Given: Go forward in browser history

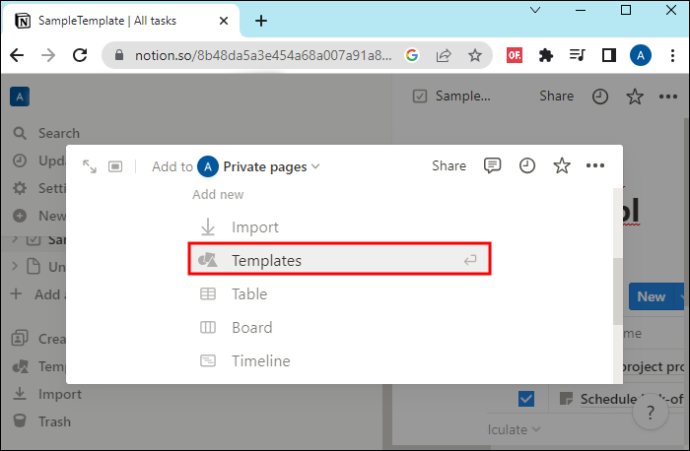Looking at the screenshot, I should coord(48,55).
